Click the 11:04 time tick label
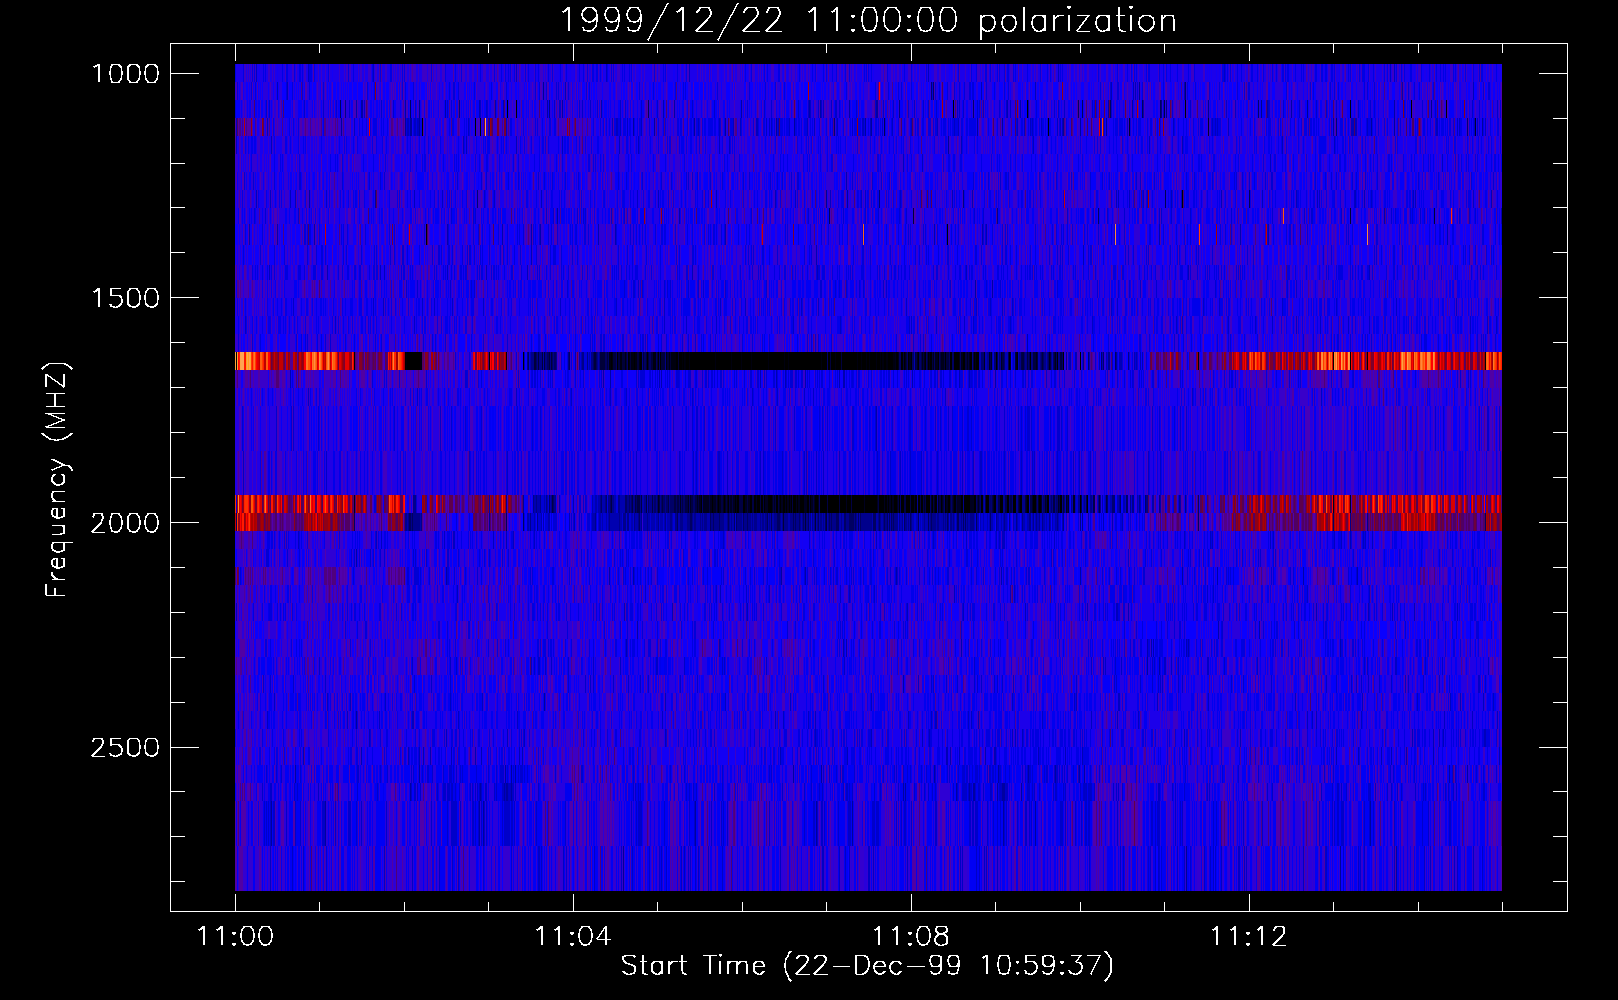 572,937
